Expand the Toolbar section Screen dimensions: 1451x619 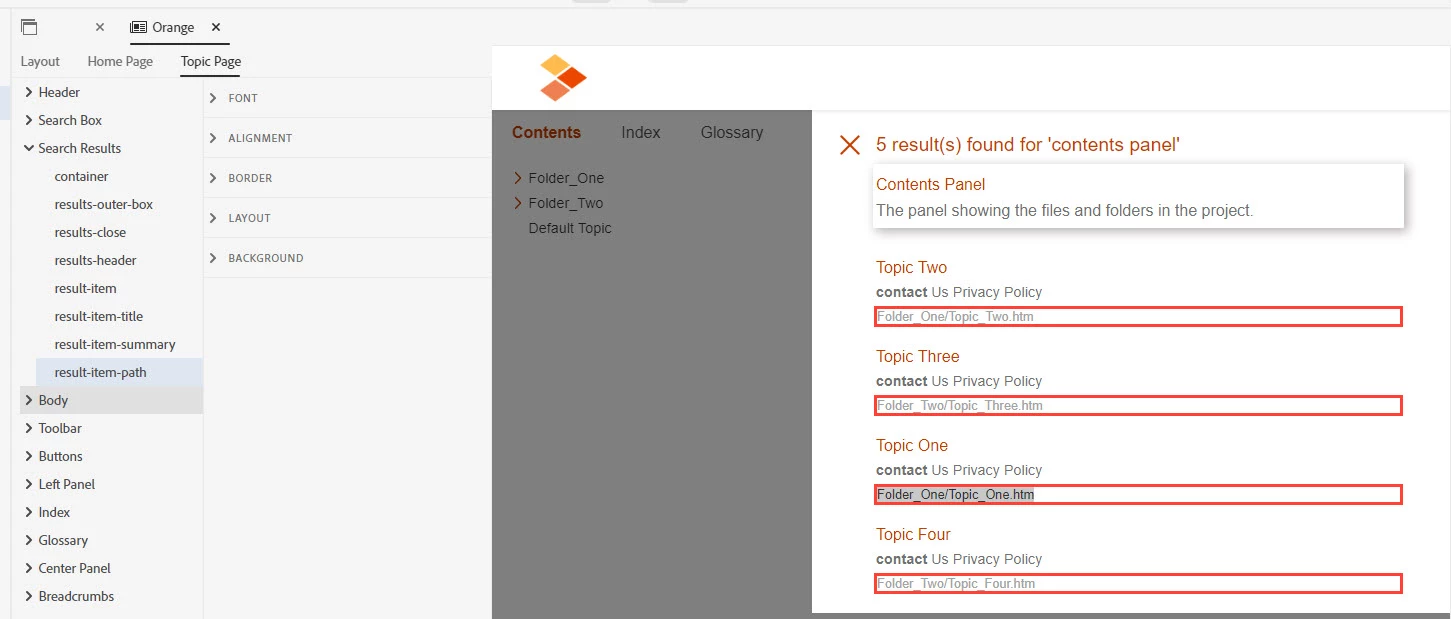point(29,428)
